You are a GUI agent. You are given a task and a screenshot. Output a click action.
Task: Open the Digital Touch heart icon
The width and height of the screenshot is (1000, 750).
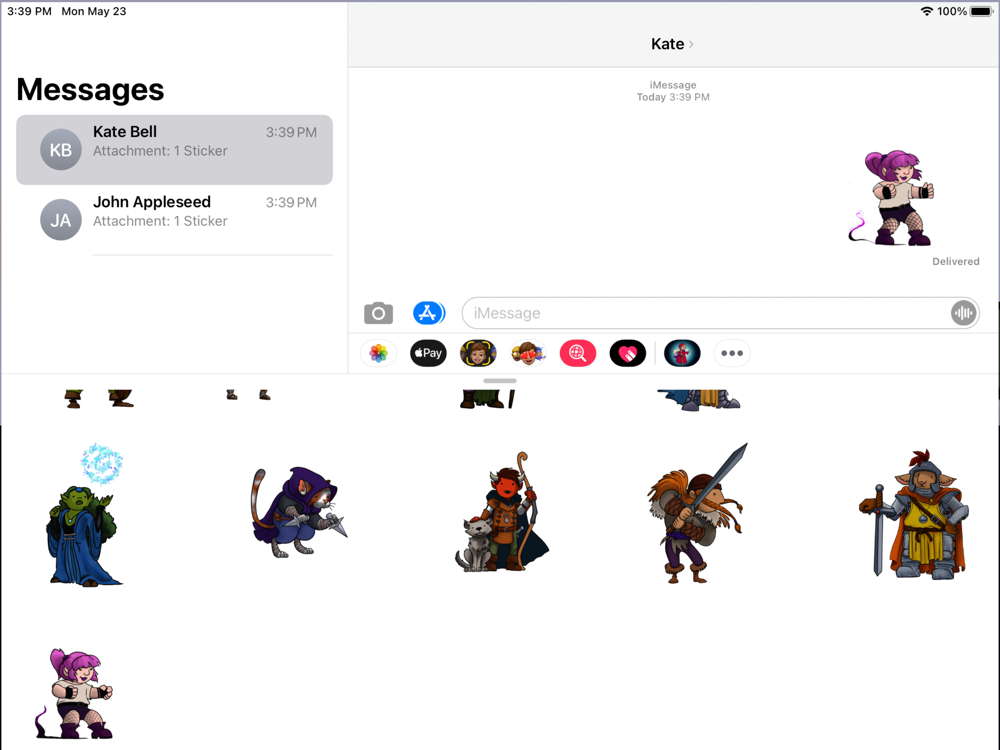628,353
